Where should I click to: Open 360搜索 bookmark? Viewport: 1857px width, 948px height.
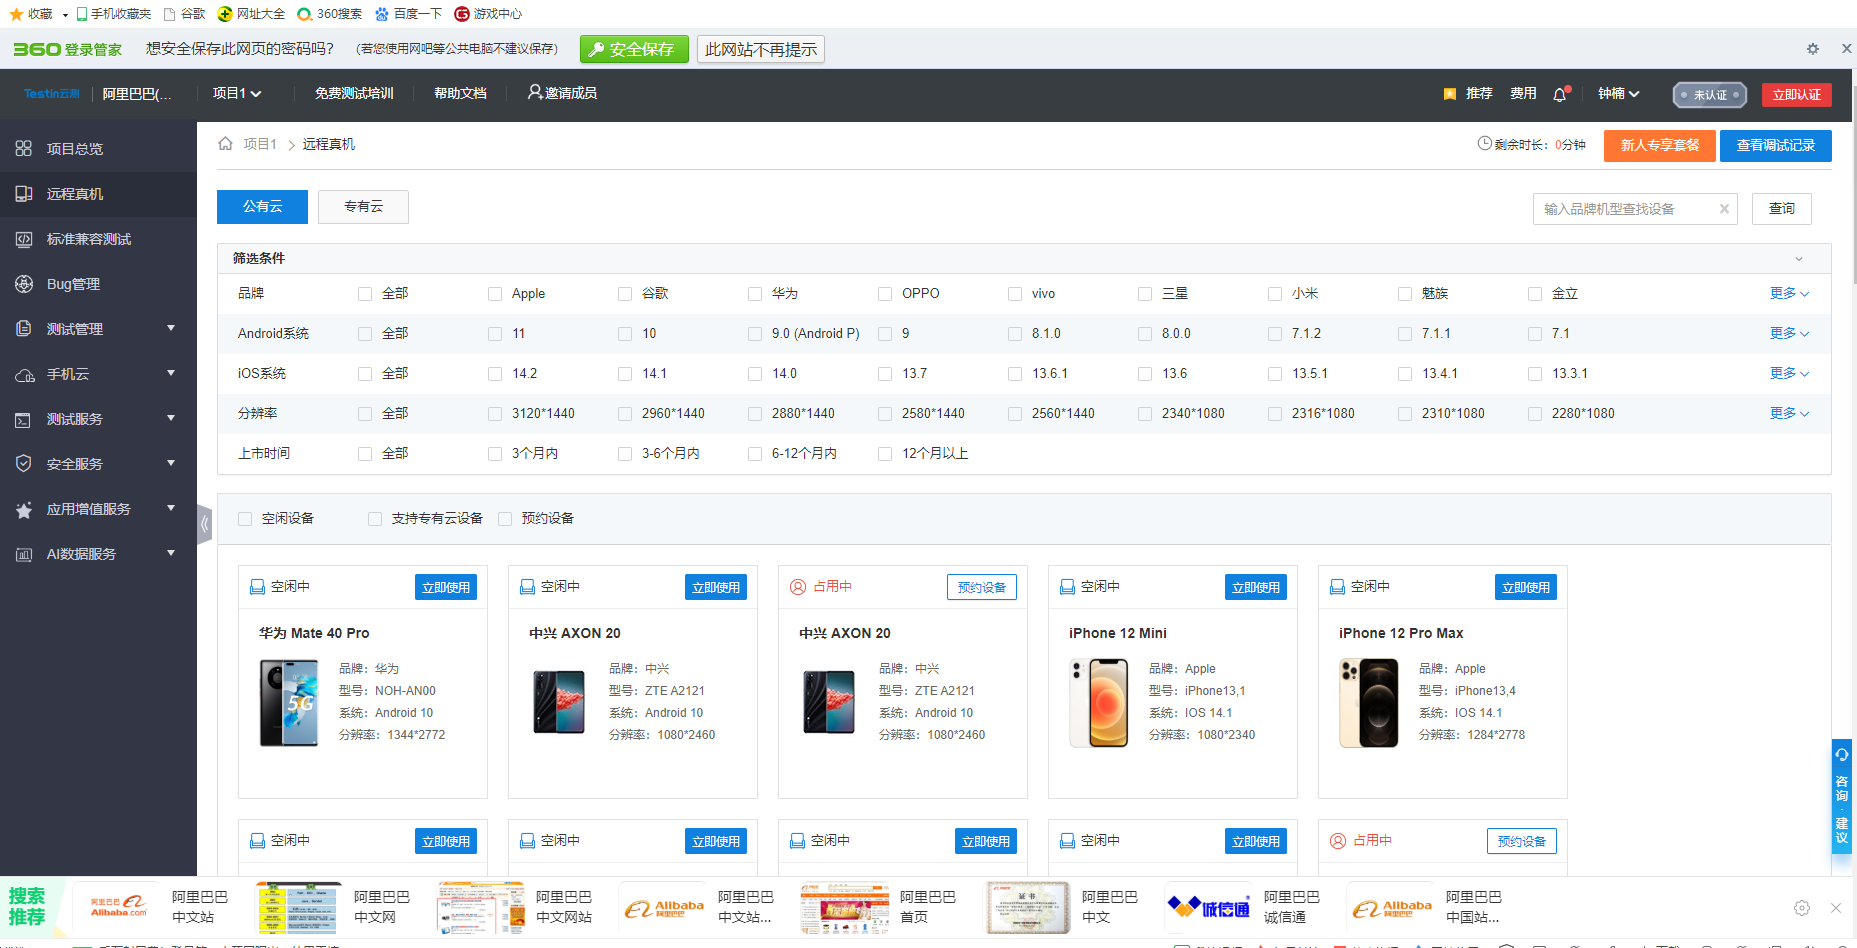click(x=330, y=14)
